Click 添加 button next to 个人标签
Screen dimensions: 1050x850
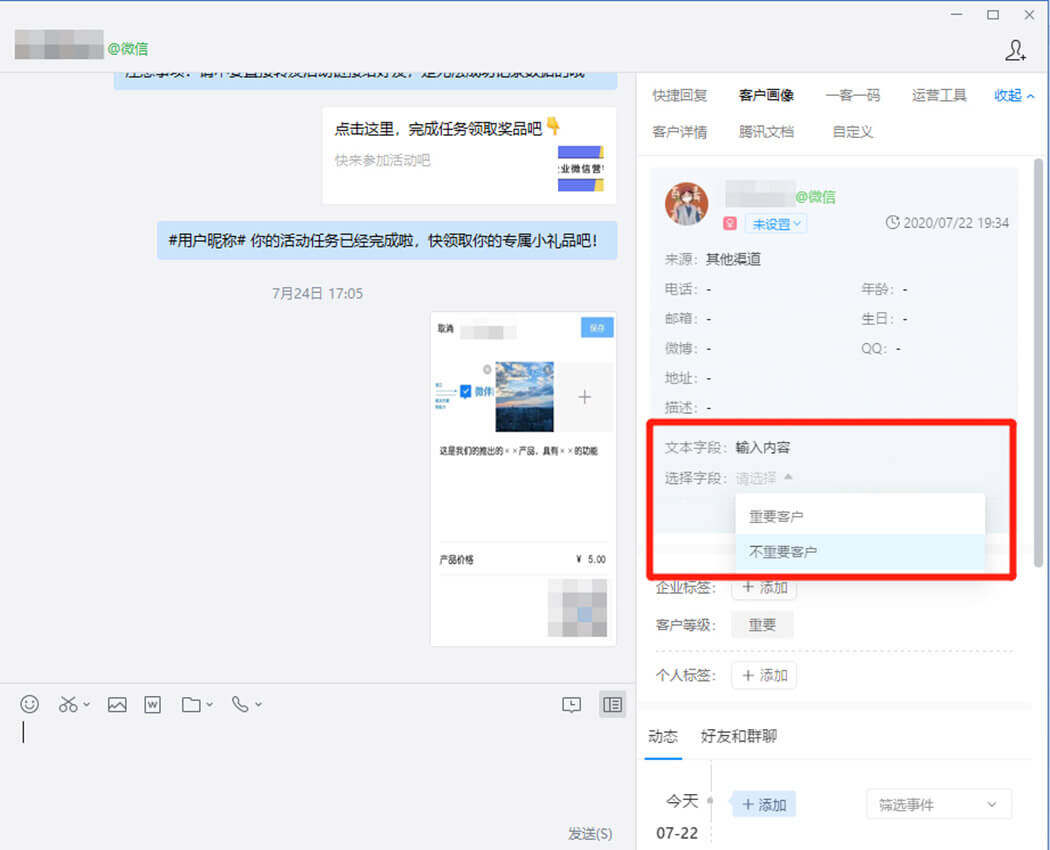click(764, 675)
